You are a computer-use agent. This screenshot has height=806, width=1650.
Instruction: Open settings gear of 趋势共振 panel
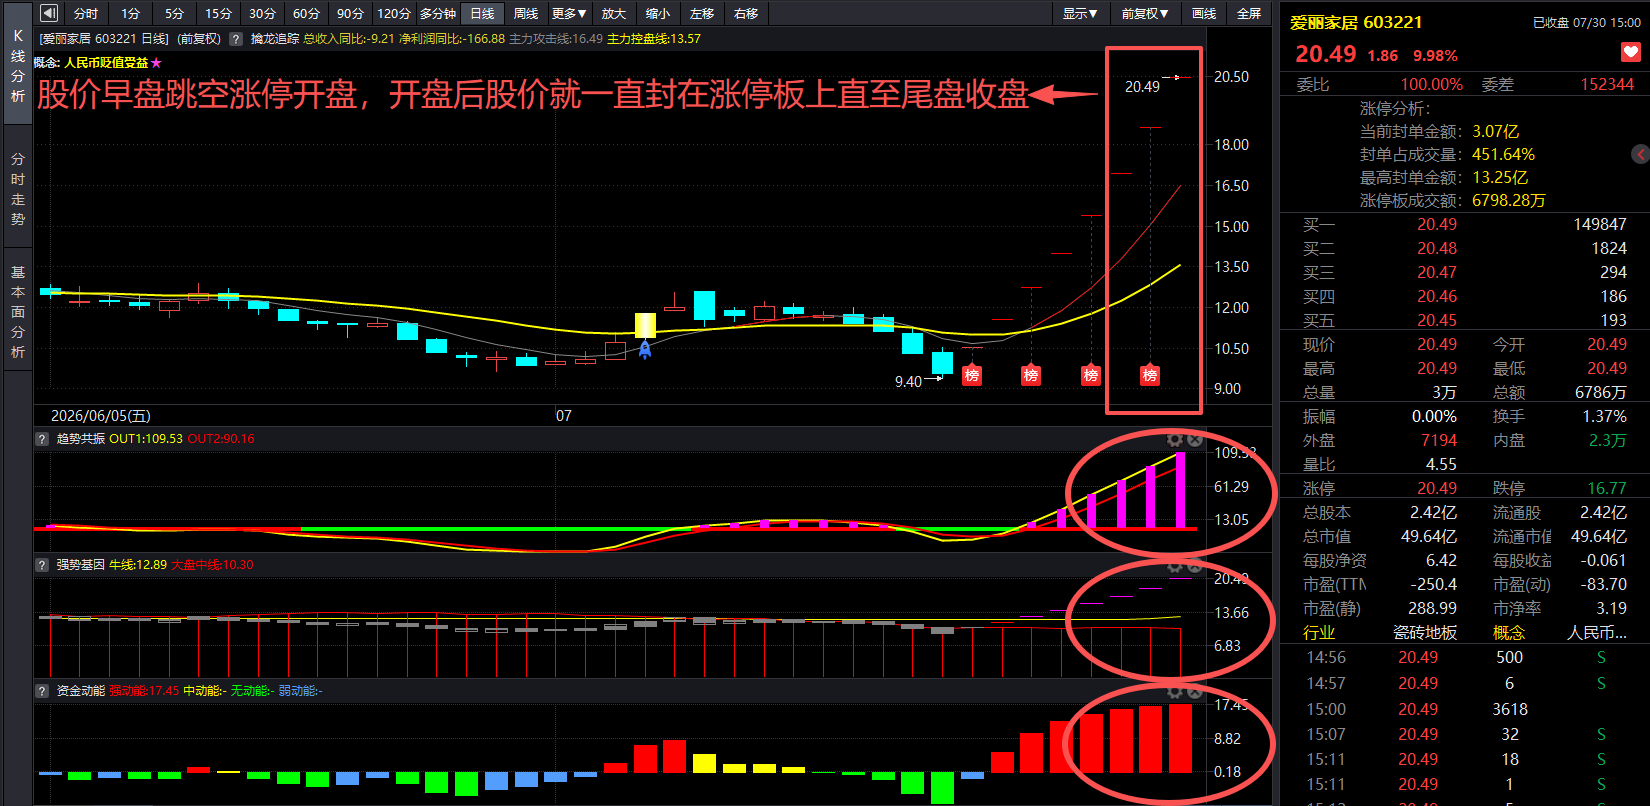1175,440
